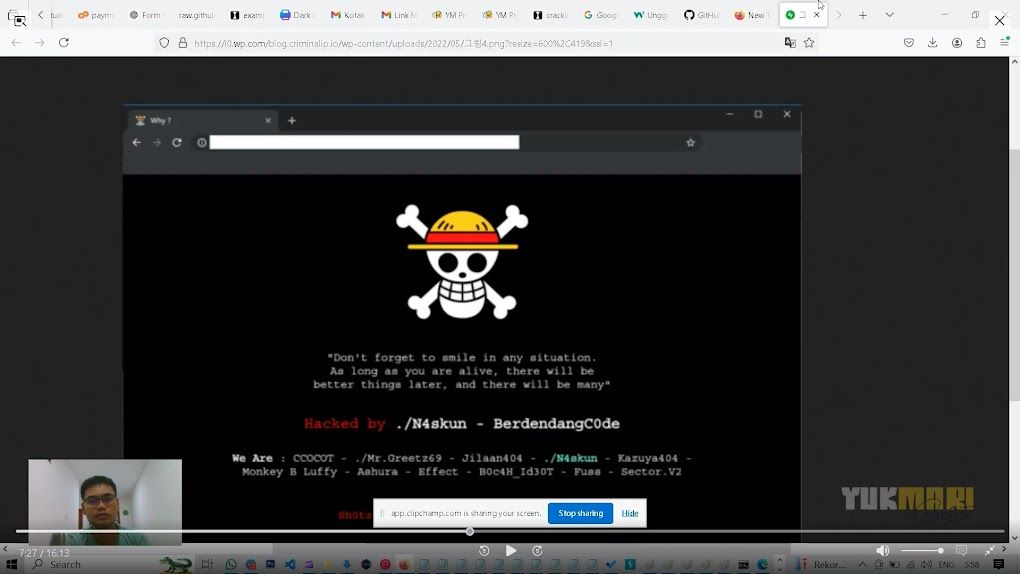Screen dimensions: 1020x574
Task: Go back in Firefox navigation
Action: [16, 43]
